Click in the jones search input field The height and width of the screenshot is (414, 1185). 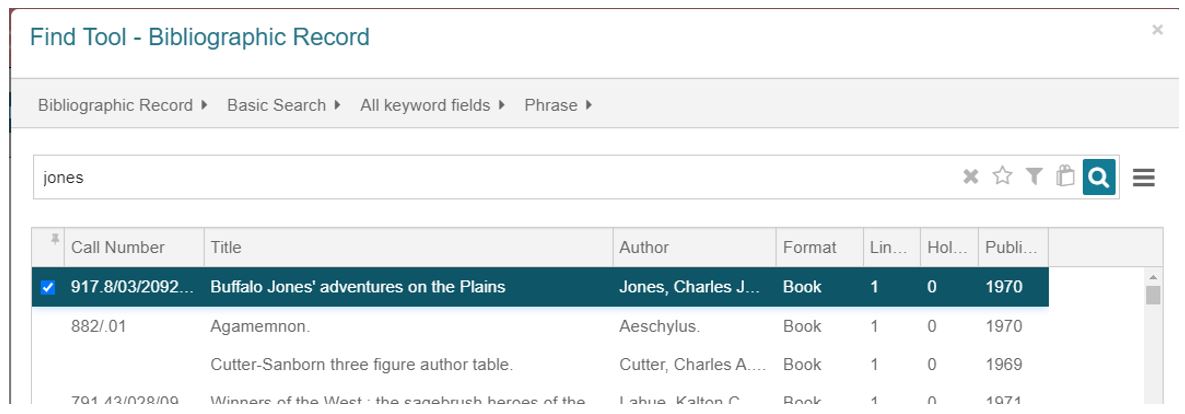[x=495, y=178]
